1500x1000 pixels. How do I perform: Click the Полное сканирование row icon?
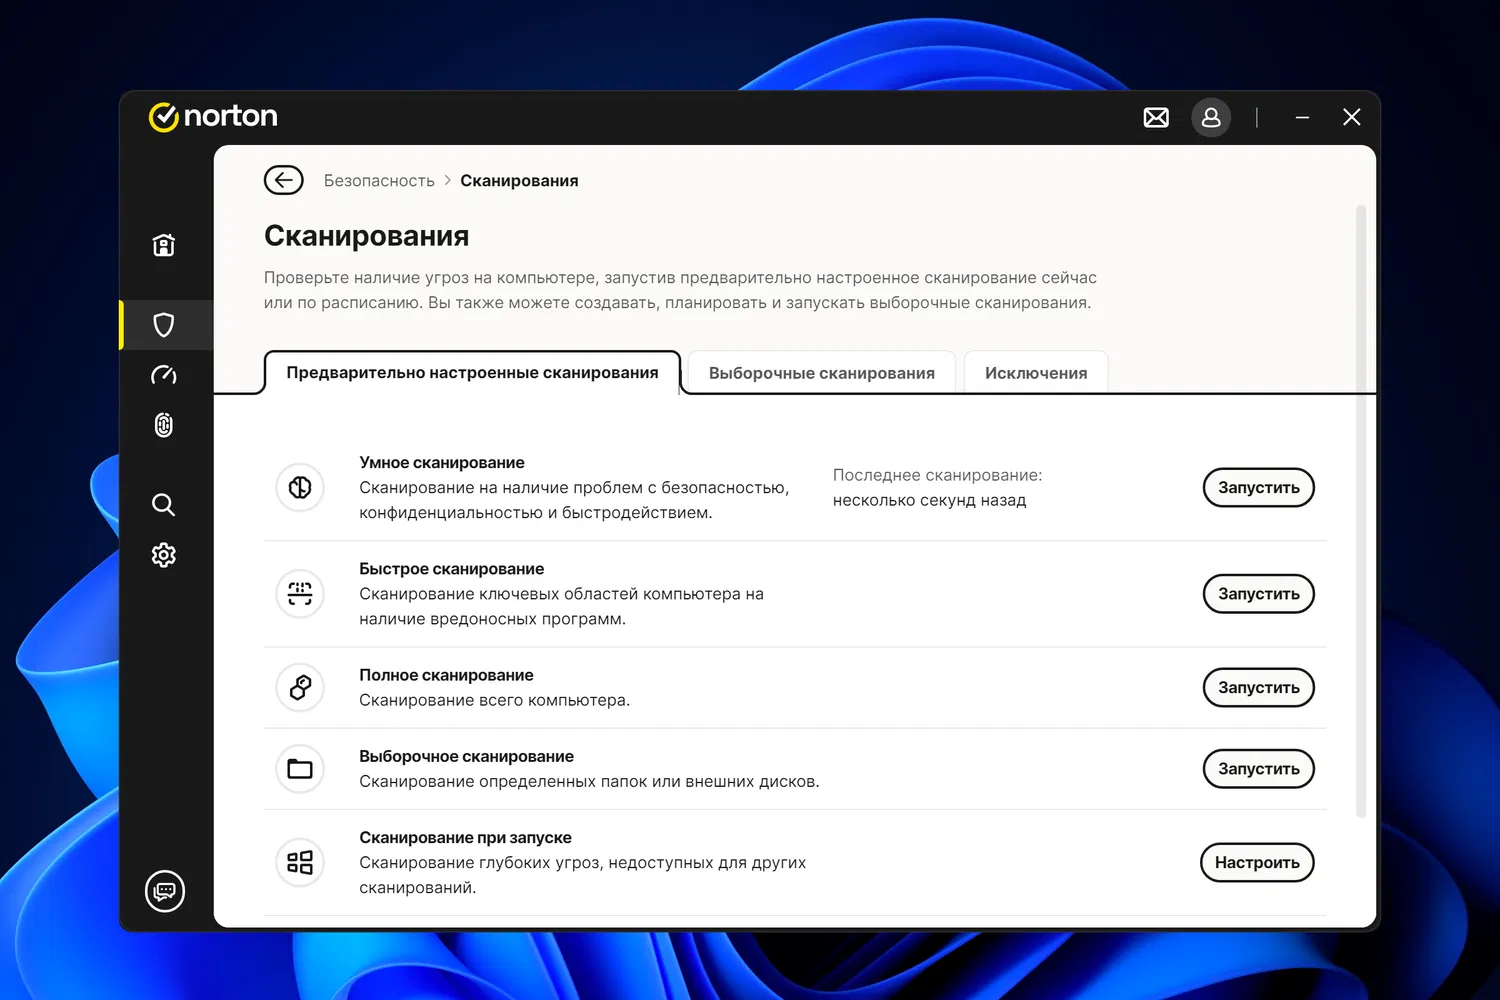300,688
